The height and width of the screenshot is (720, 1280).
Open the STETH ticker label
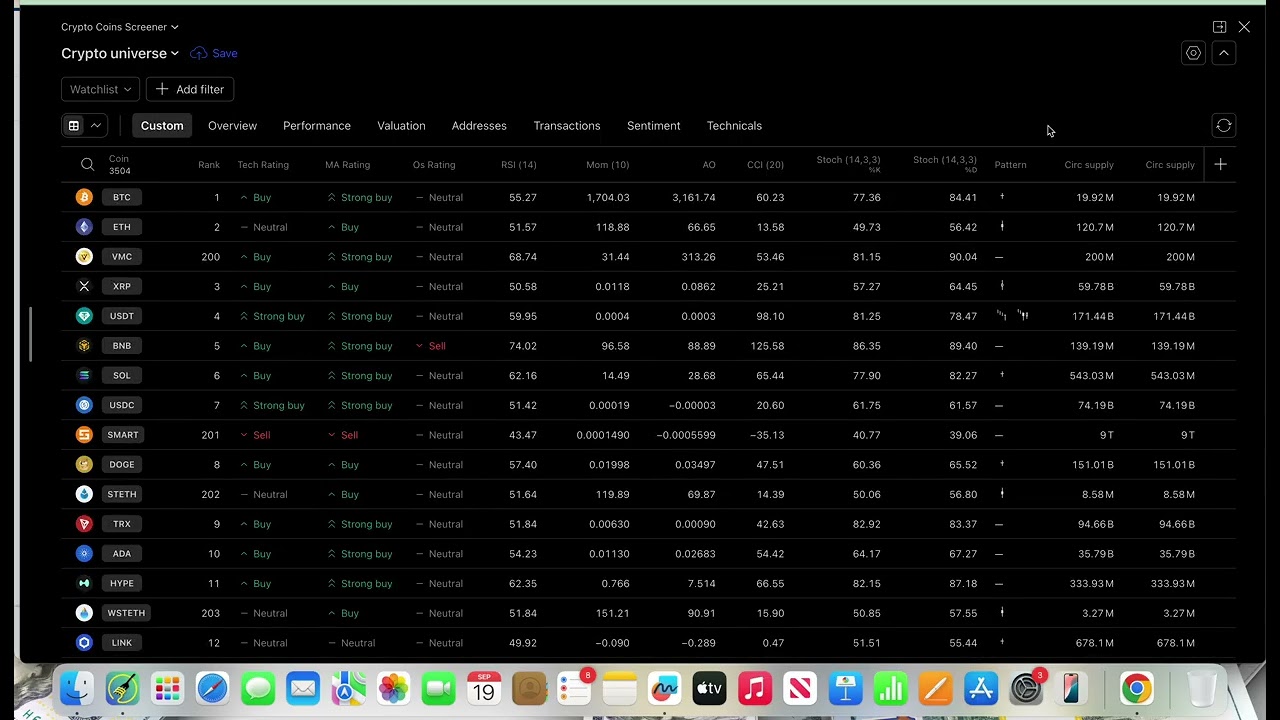coord(122,494)
